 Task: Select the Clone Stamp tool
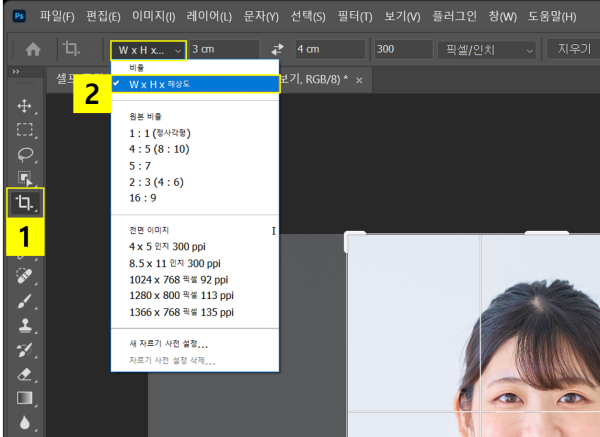pyautogui.click(x=25, y=325)
